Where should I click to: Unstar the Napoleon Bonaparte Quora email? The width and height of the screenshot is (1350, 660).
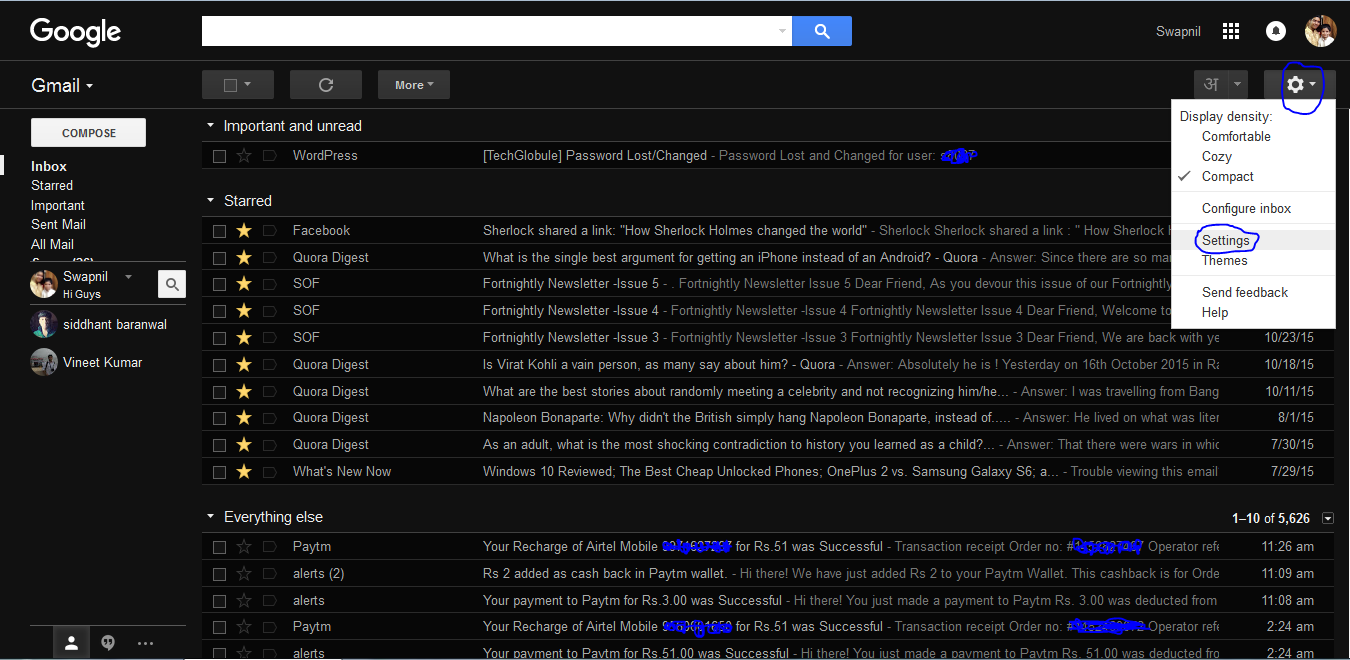point(244,418)
